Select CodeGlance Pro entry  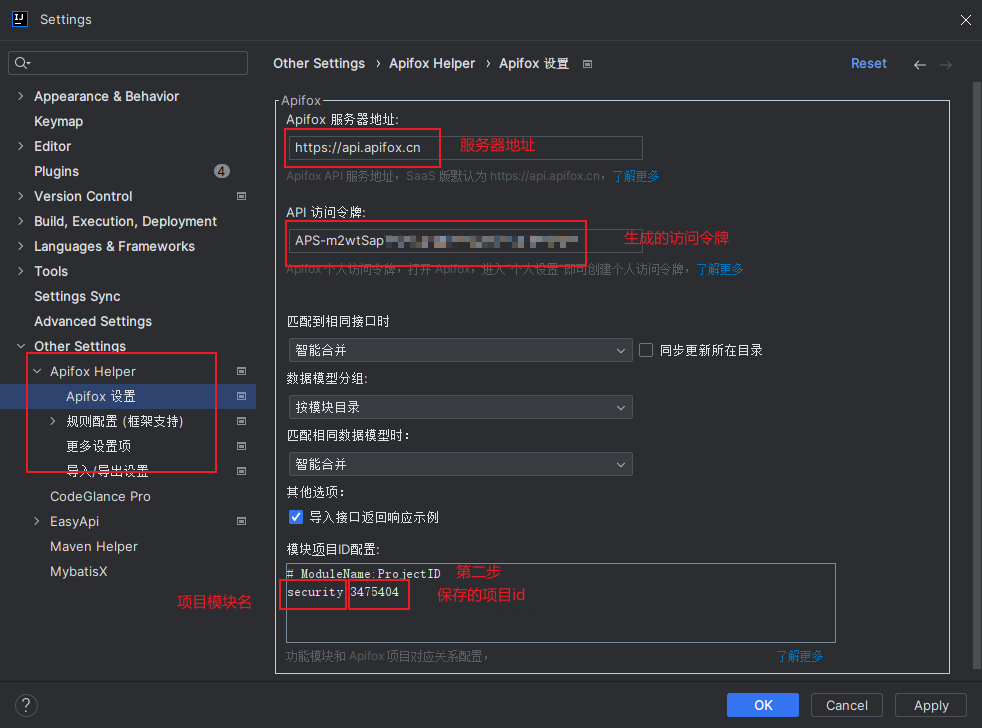100,496
